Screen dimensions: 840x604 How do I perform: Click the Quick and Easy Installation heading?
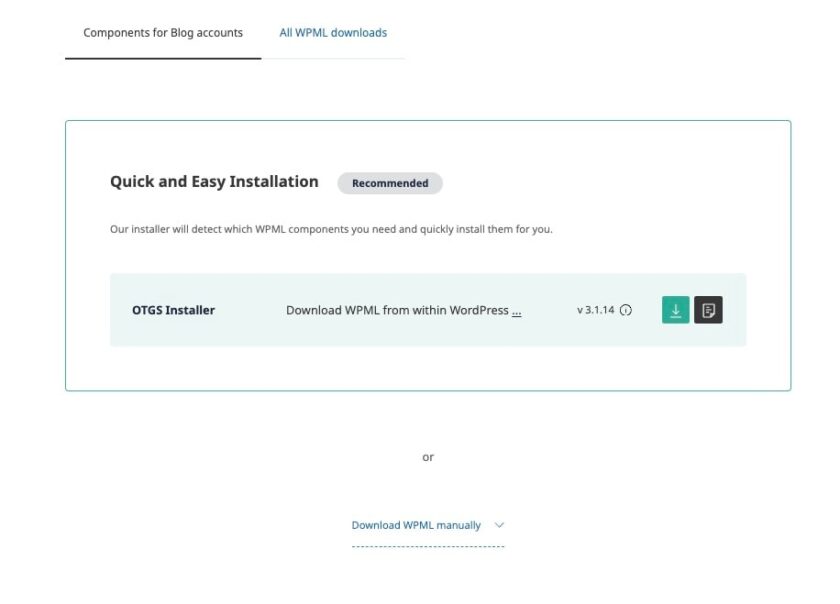tap(214, 182)
